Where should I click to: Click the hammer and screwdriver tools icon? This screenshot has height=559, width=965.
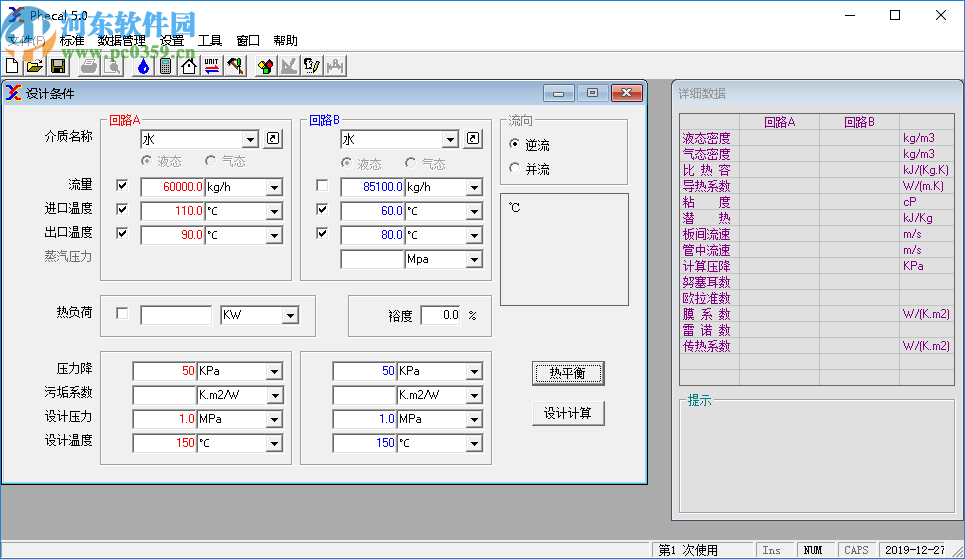click(x=235, y=66)
